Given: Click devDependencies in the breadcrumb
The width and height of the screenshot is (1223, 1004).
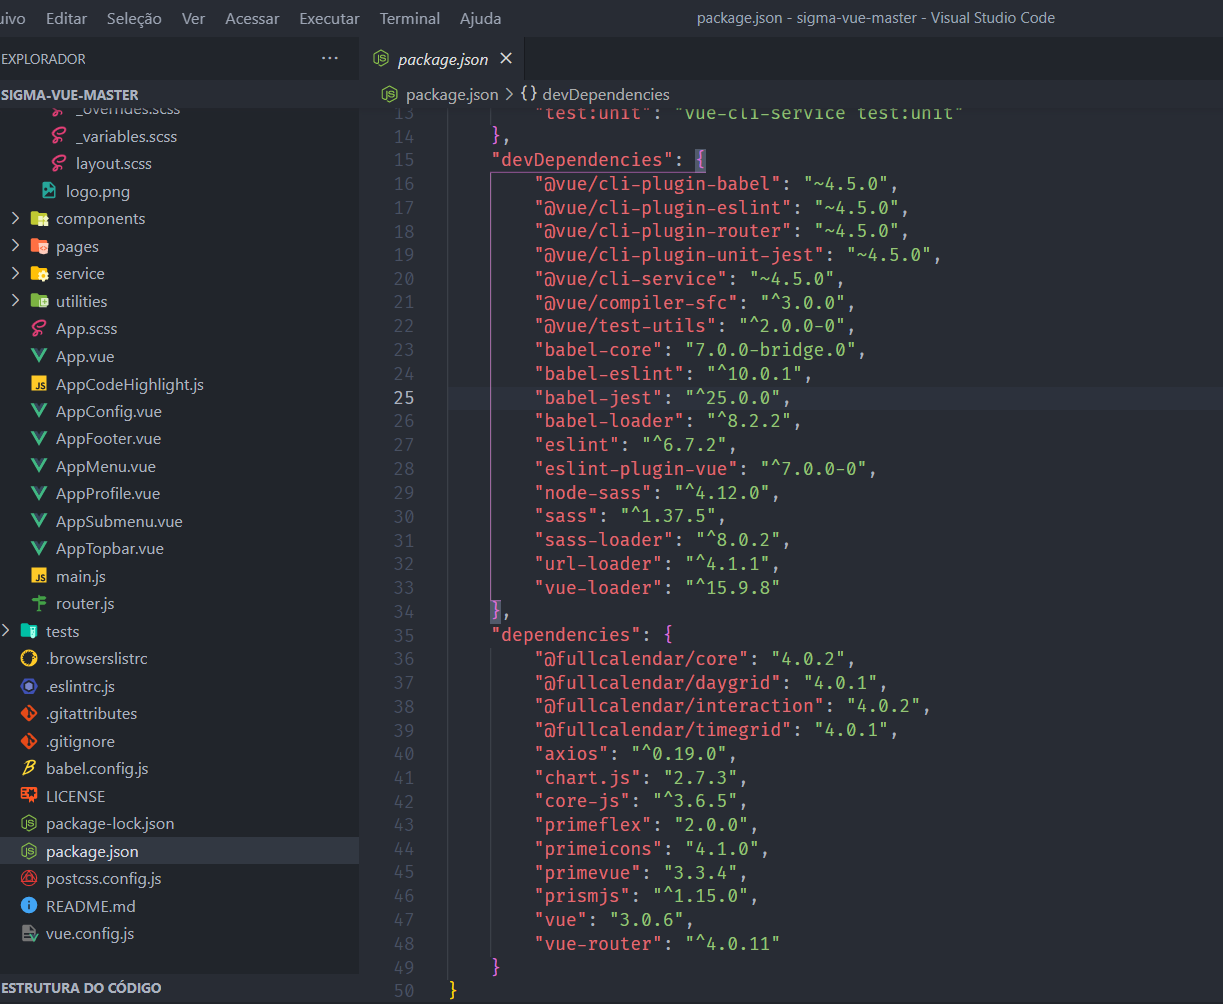Looking at the screenshot, I should pos(606,94).
